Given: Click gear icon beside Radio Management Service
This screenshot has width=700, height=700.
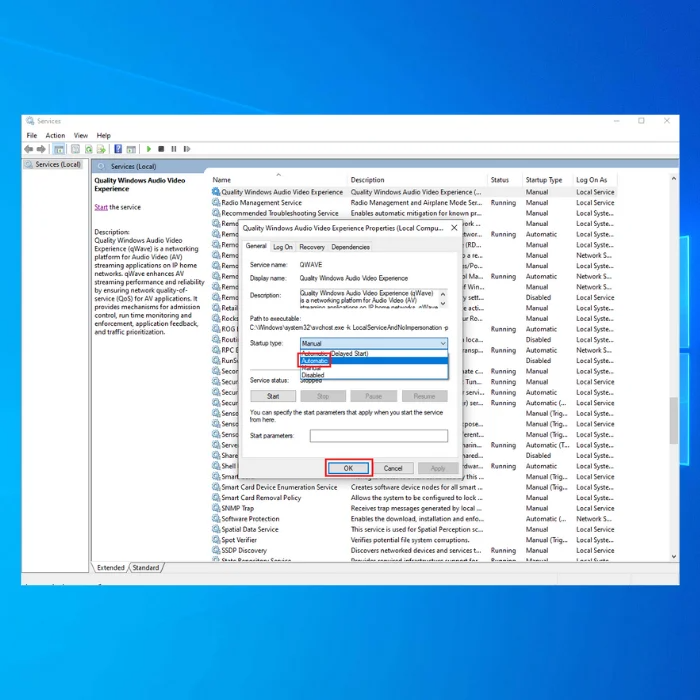Looking at the screenshot, I should click(216, 203).
